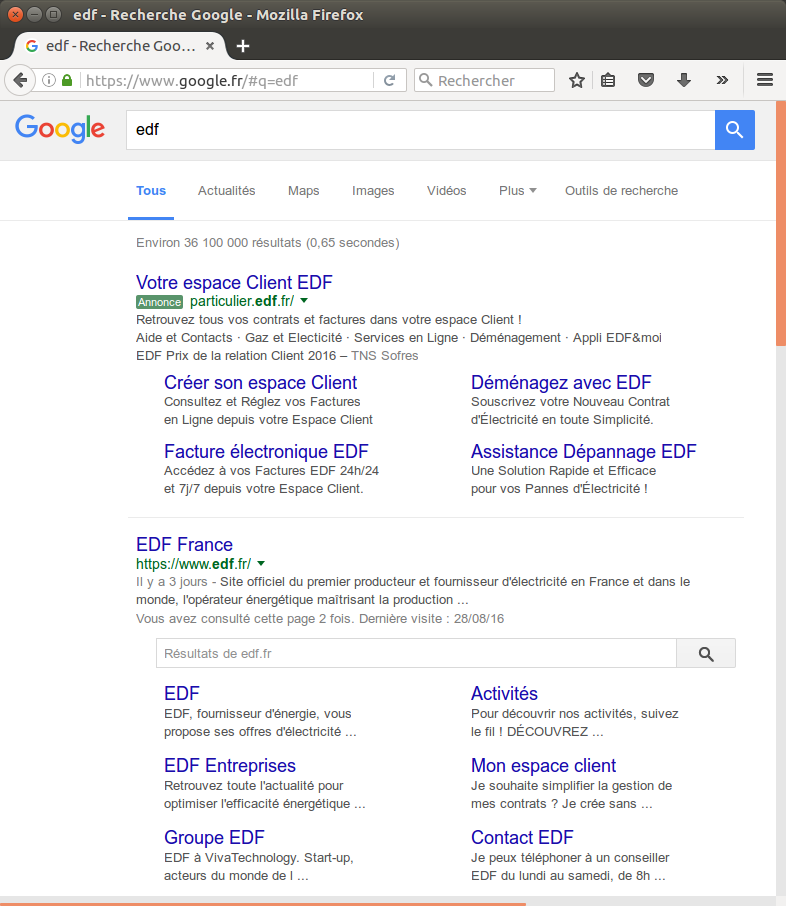
Task: Click the Google logo
Action: coord(60,128)
